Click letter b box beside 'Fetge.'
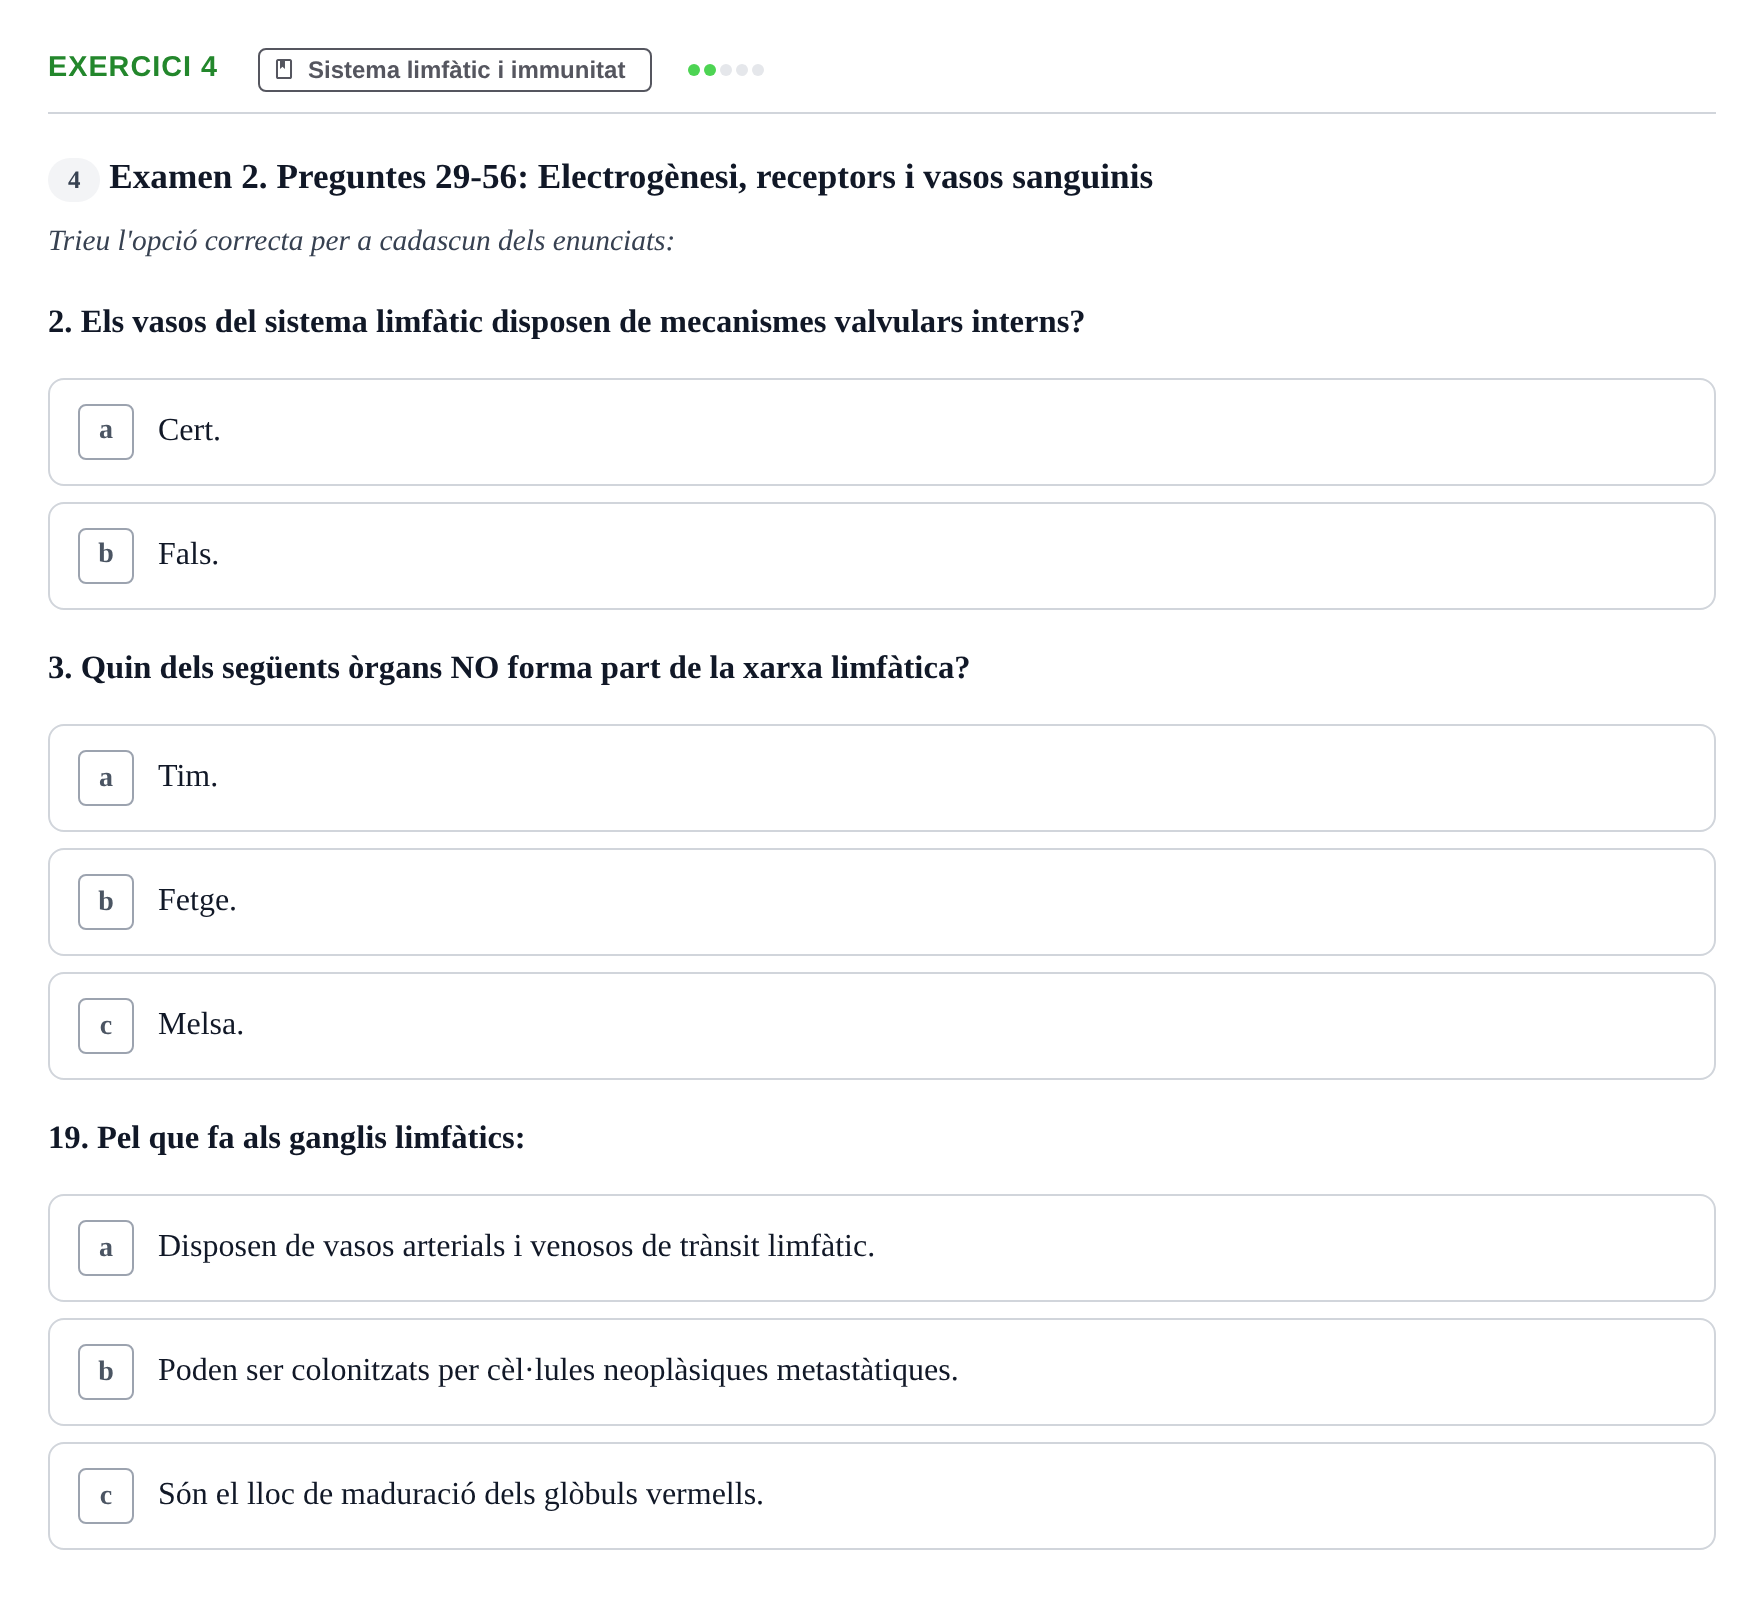This screenshot has height=1600, width=1764. click(106, 902)
